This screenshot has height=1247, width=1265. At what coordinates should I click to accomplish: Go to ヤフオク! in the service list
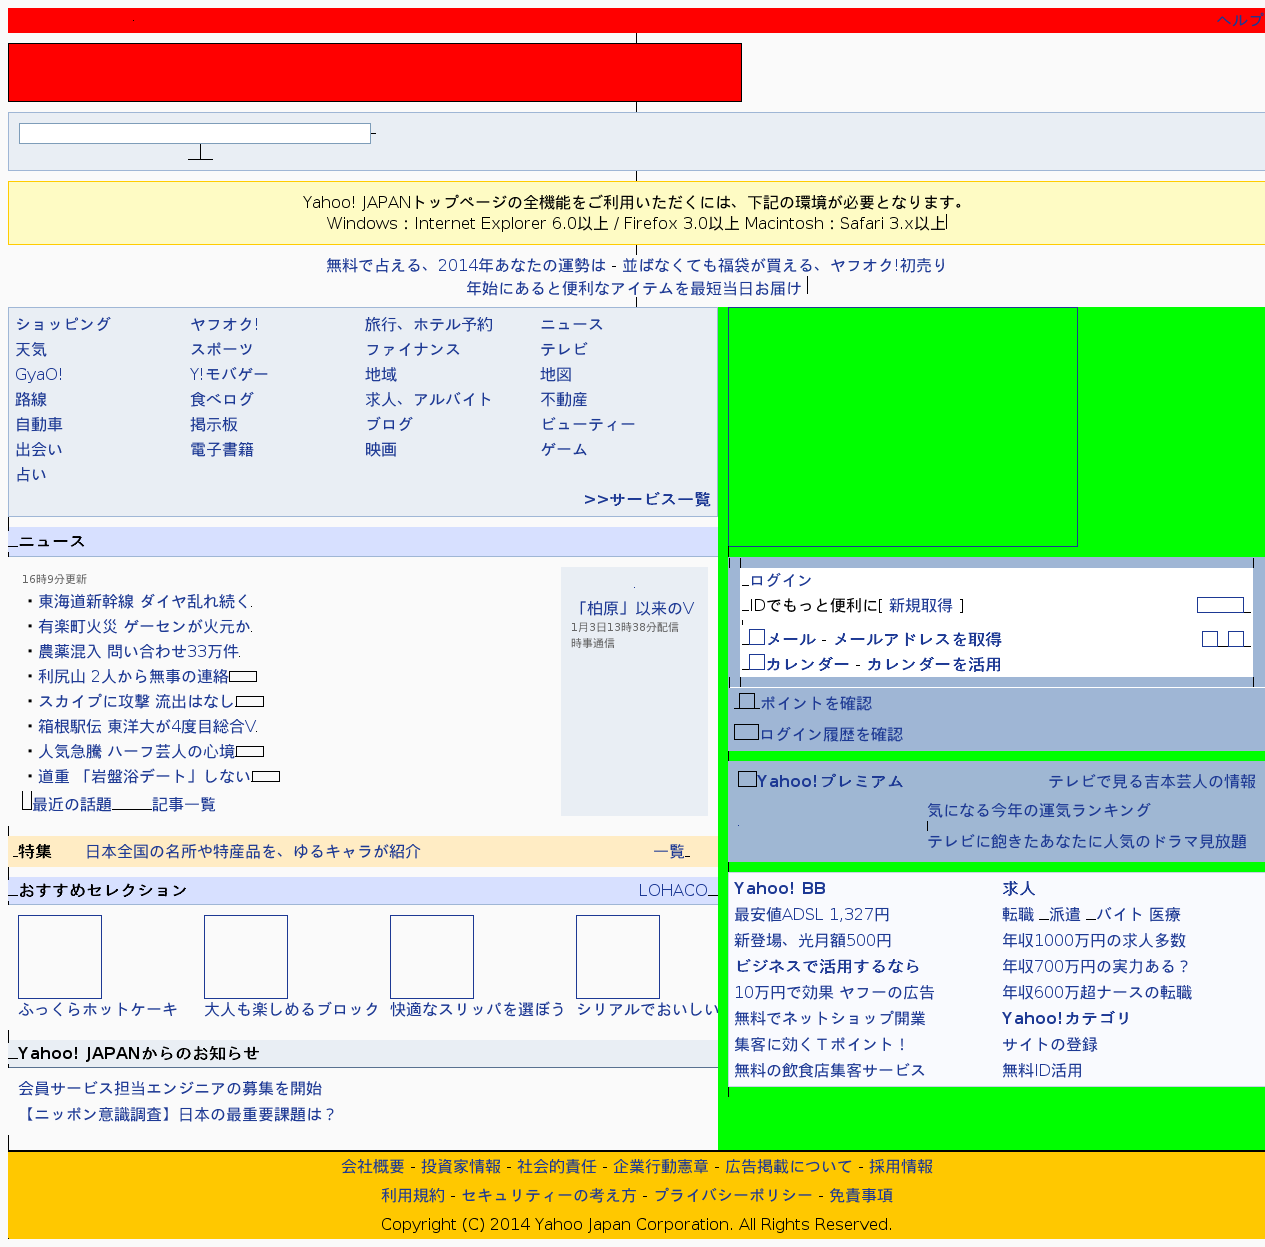tap(224, 324)
